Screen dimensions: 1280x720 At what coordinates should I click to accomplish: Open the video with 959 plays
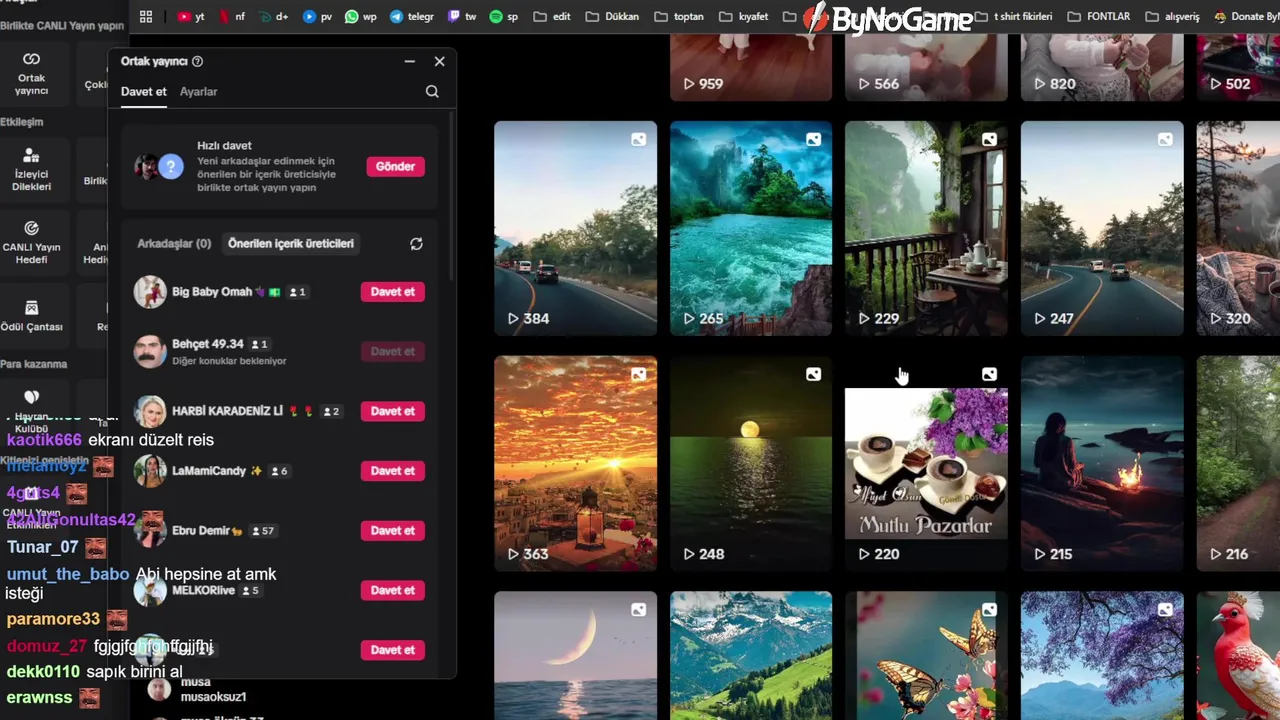(x=751, y=67)
